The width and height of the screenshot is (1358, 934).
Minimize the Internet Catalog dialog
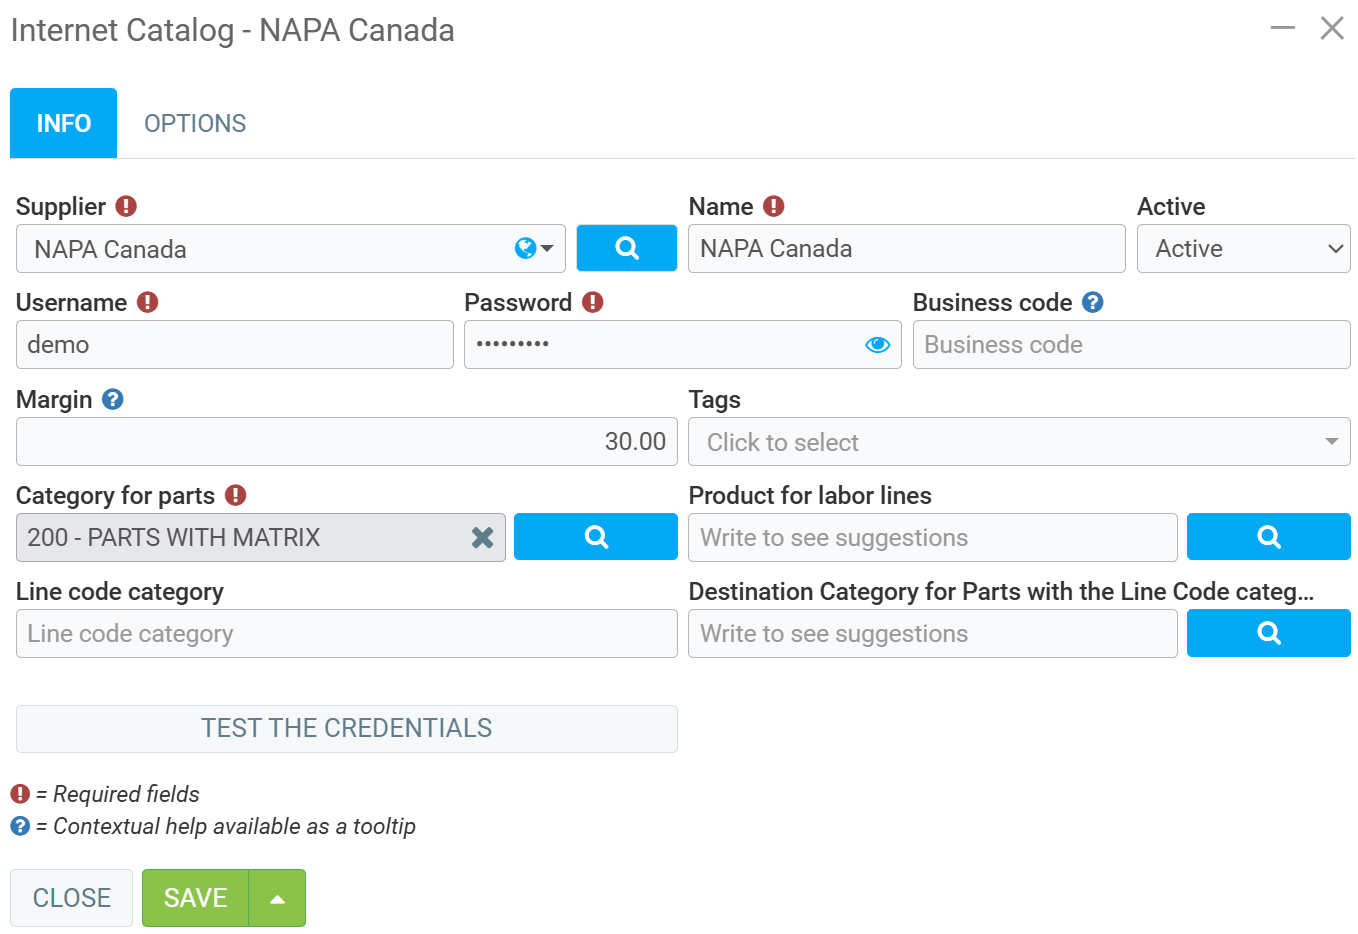pyautogui.click(x=1282, y=28)
